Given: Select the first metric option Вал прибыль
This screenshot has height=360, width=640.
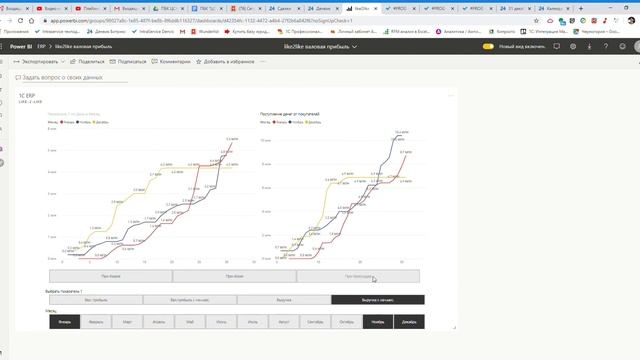Looking at the screenshot, I should (96, 300).
